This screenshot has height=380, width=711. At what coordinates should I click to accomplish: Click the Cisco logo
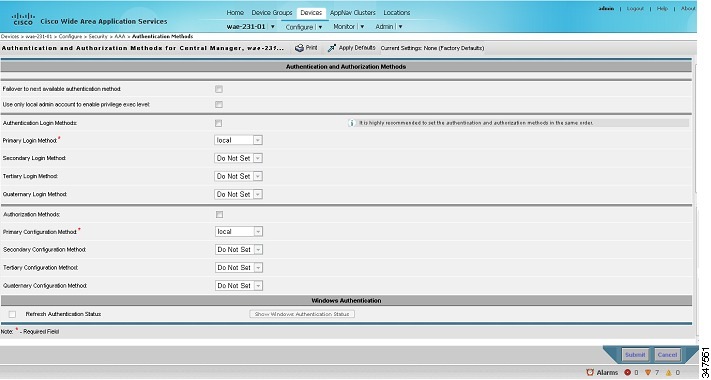pos(23,19)
